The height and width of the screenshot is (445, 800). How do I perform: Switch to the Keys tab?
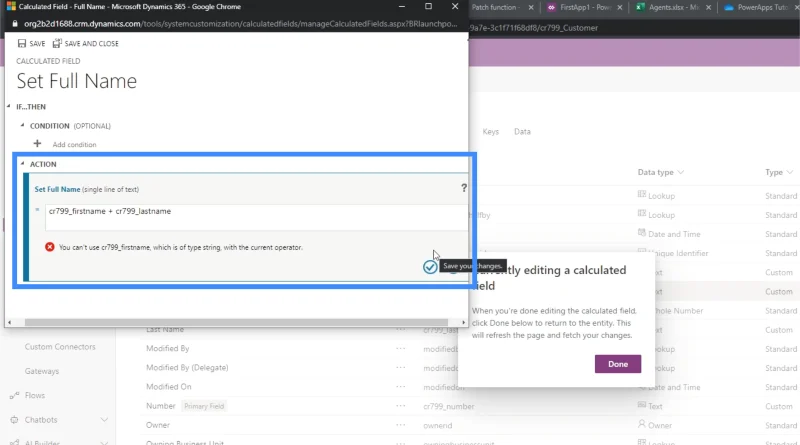pos(490,132)
